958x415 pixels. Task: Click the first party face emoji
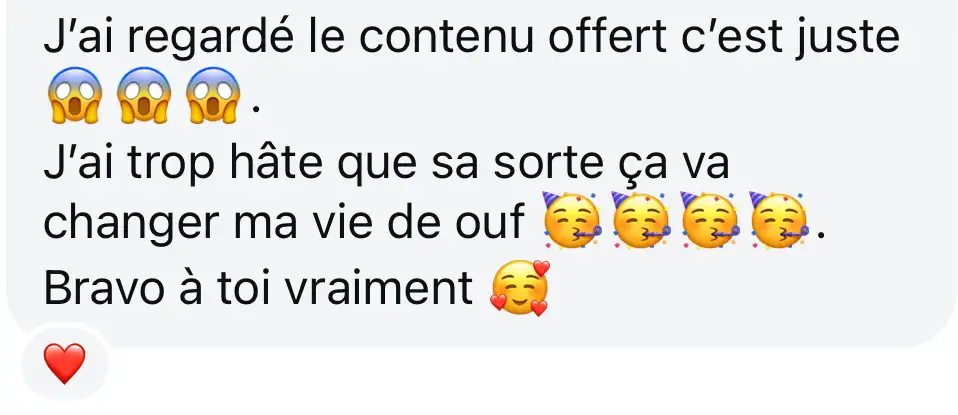point(572,220)
